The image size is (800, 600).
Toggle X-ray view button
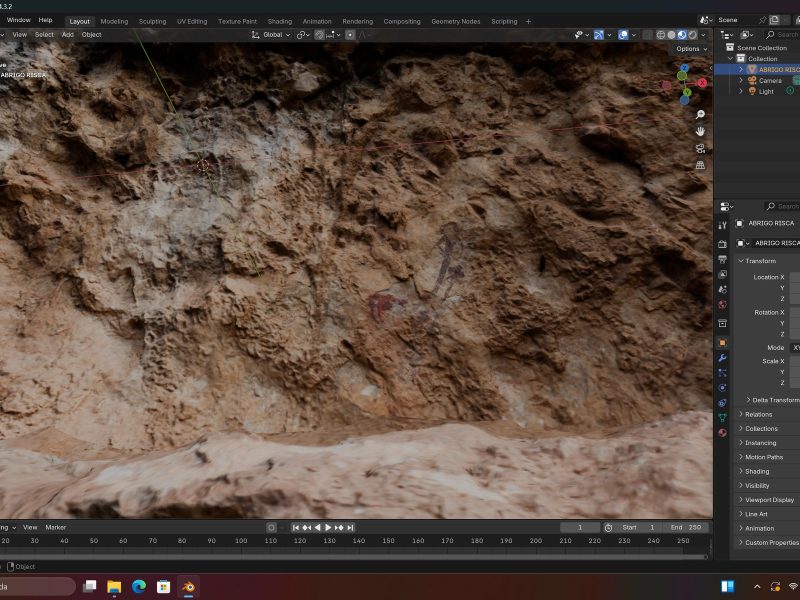point(647,35)
